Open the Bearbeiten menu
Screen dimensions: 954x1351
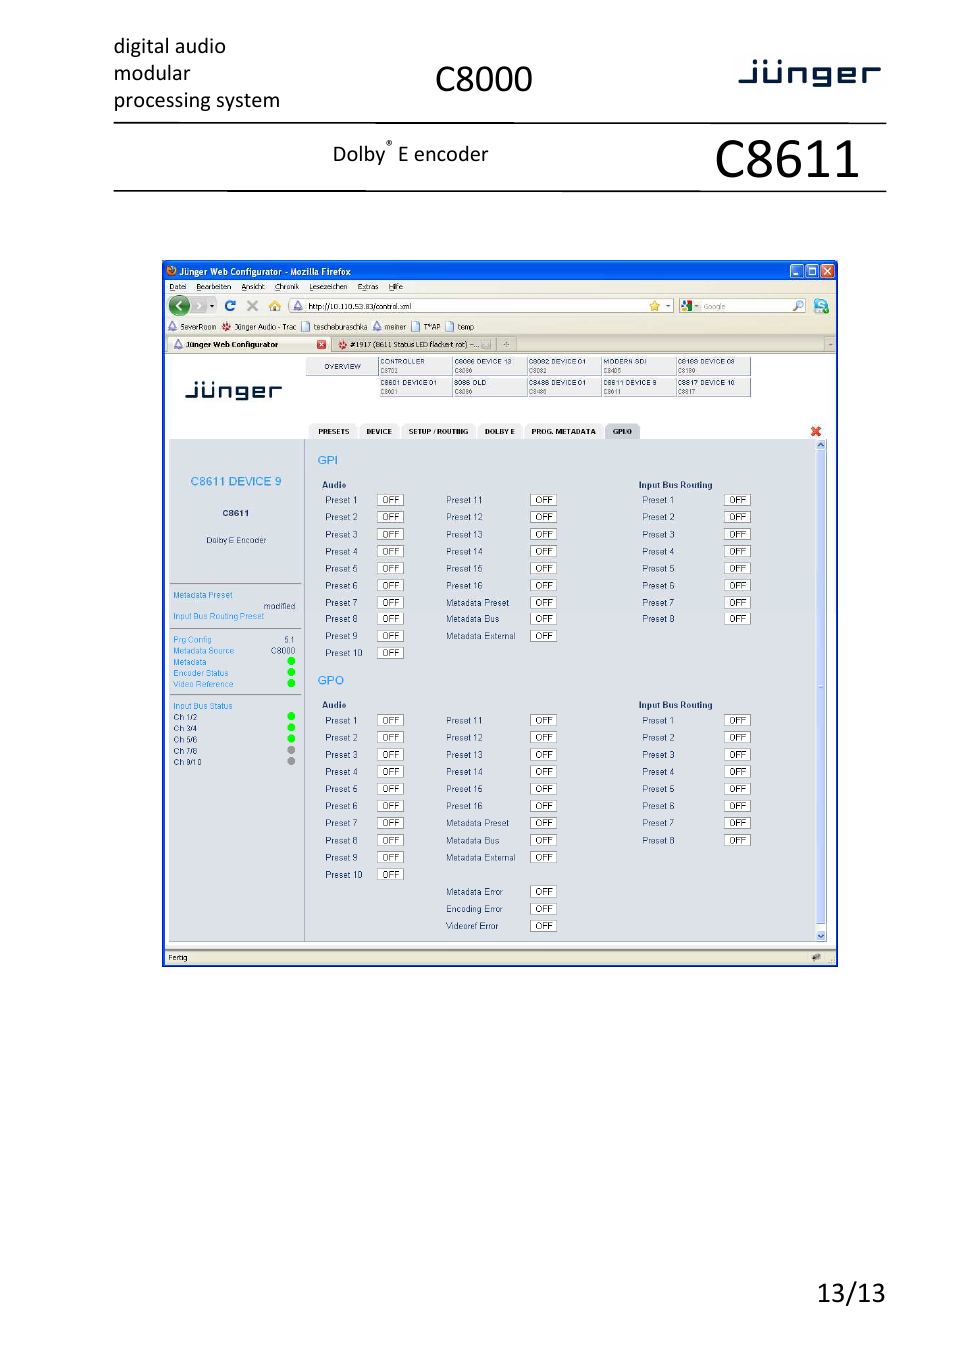(x=214, y=287)
